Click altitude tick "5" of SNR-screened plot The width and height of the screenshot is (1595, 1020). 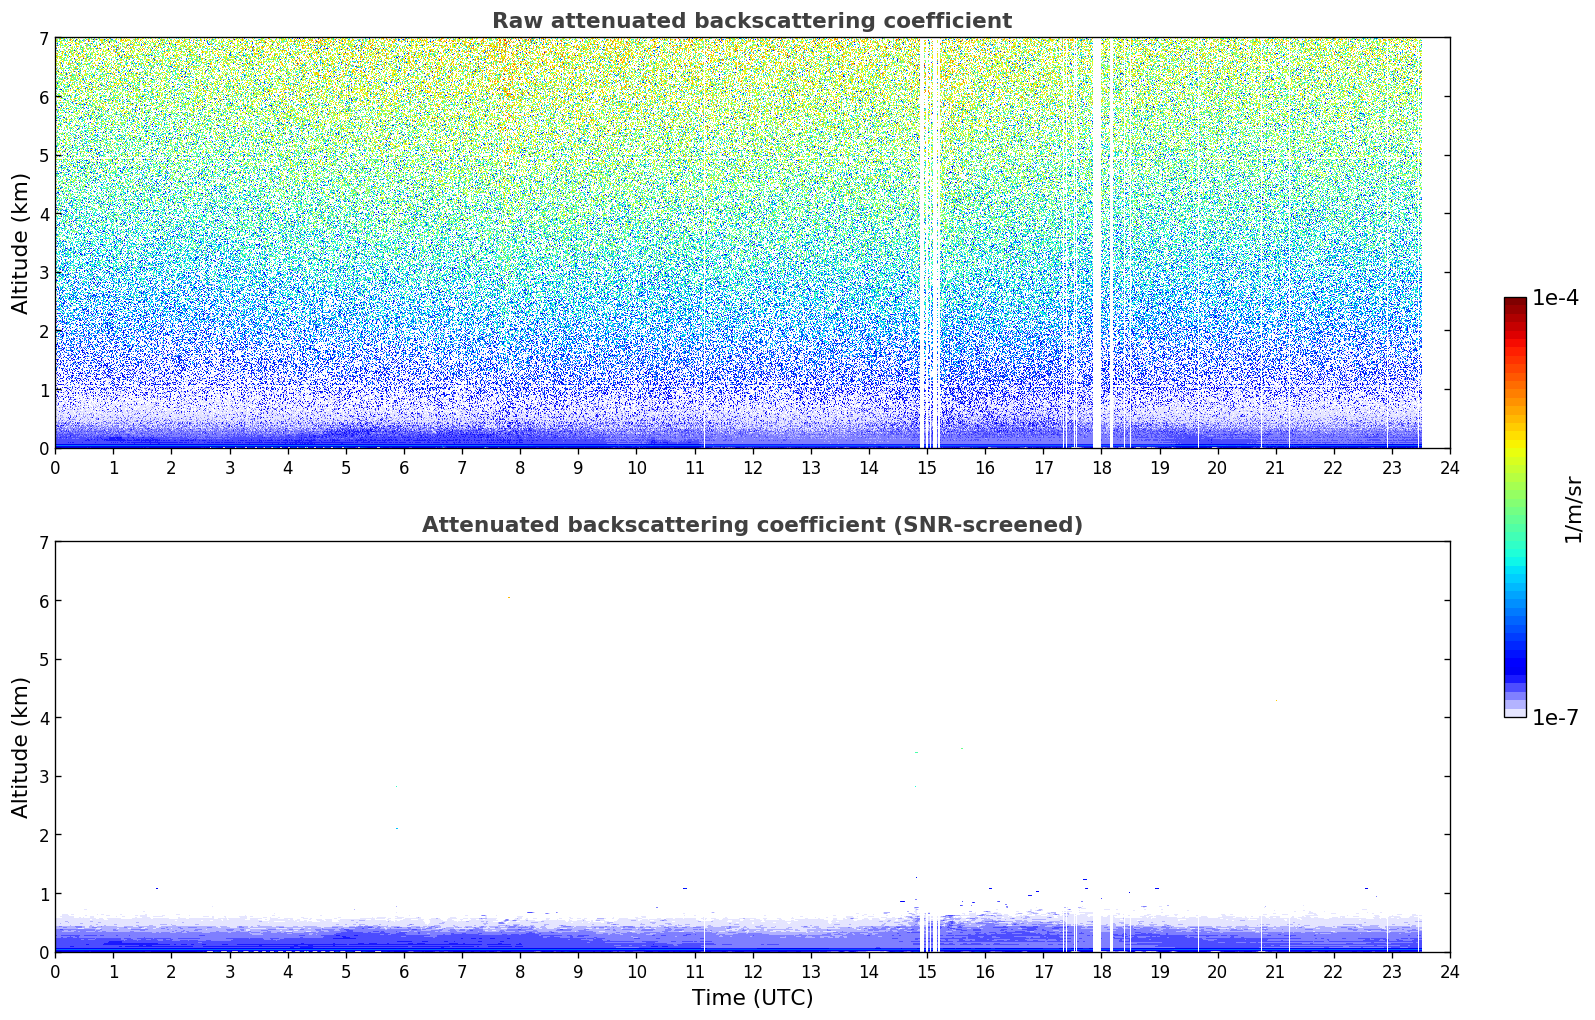44,660
